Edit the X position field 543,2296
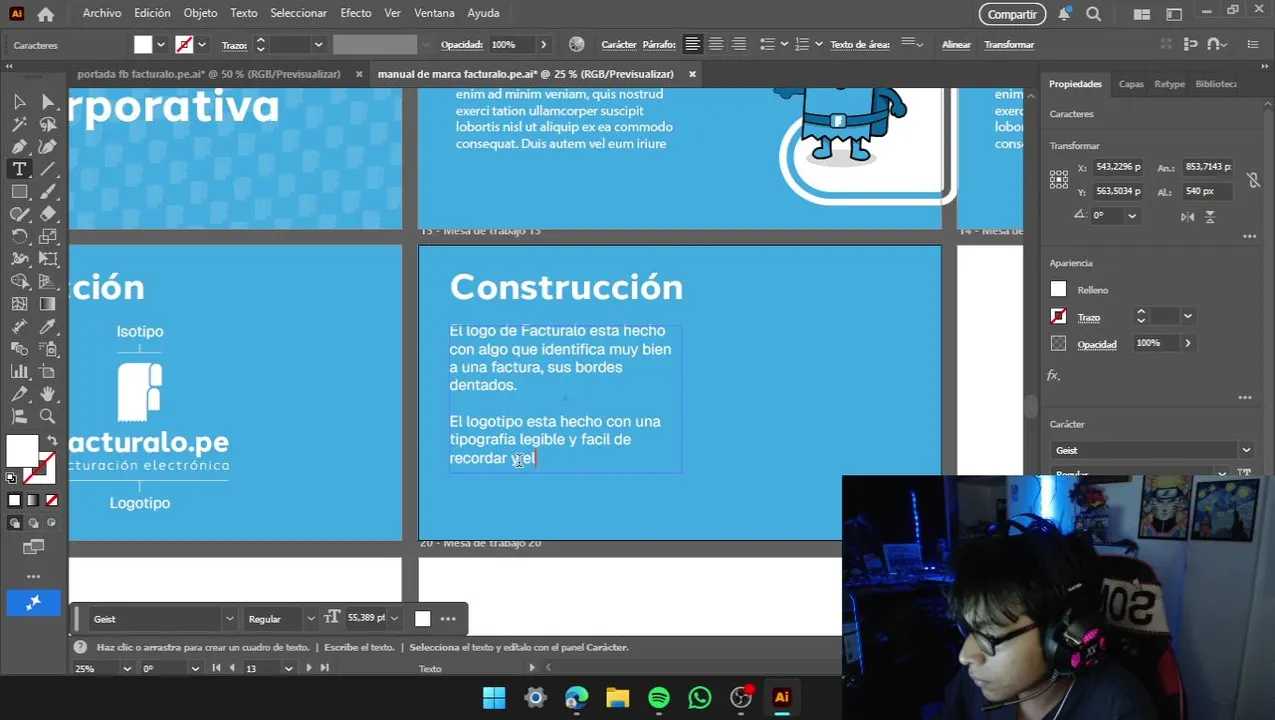This screenshot has height=720, width=1275. [x=1119, y=167]
